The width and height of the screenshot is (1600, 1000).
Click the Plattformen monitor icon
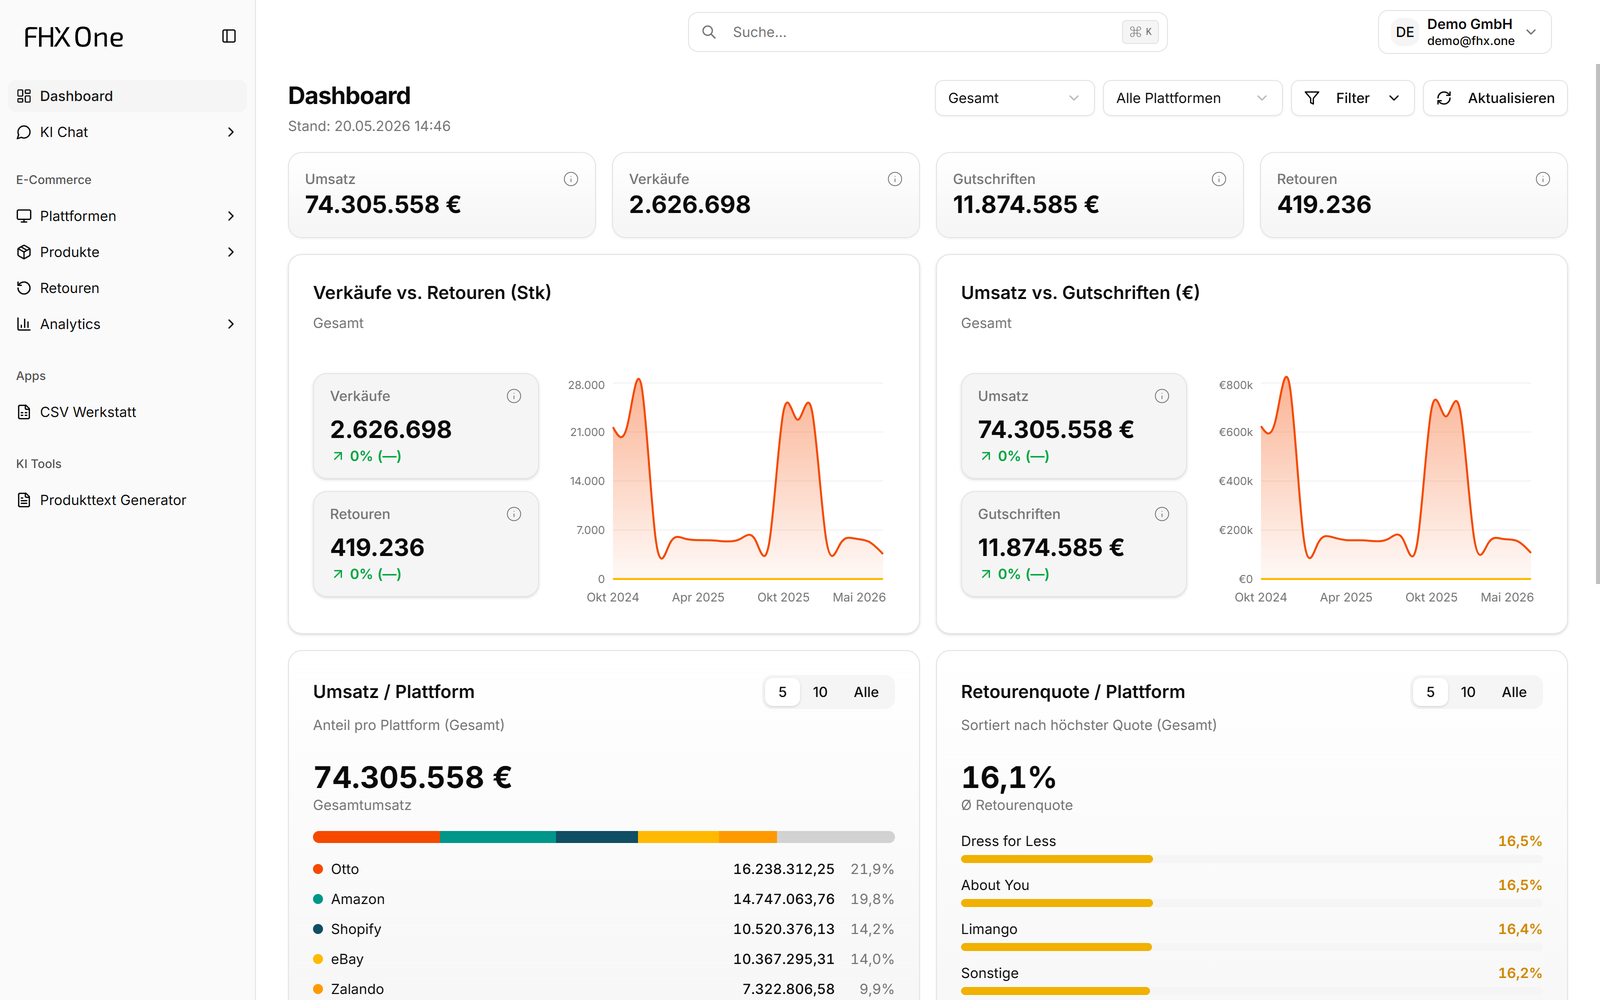click(x=24, y=216)
